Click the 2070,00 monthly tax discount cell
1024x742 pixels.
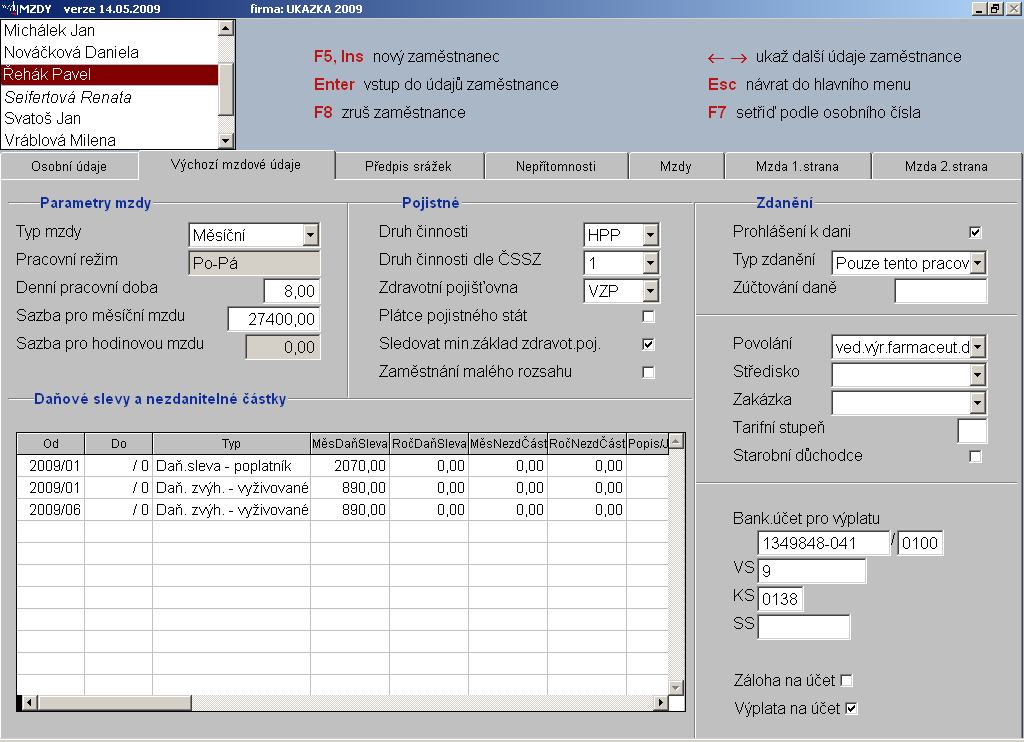pos(350,466)
